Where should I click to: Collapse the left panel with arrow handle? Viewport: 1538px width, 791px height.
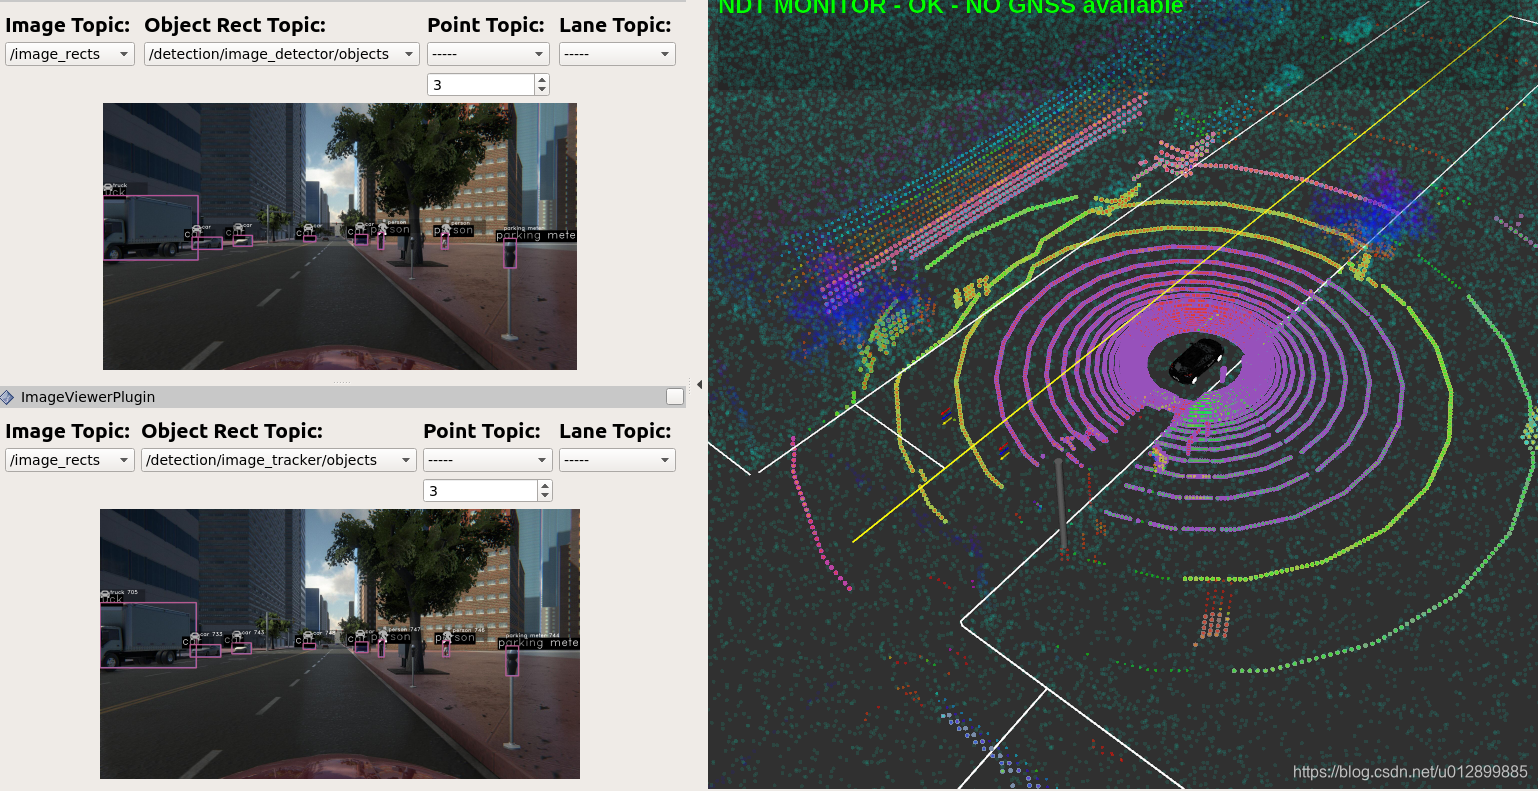click(x=699, y=384)
